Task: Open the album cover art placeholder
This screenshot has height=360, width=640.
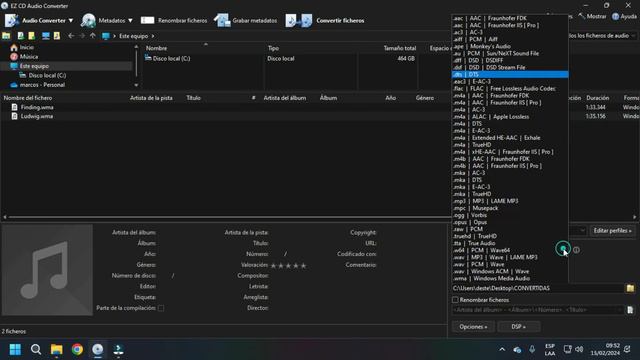Action: point(47,270)
